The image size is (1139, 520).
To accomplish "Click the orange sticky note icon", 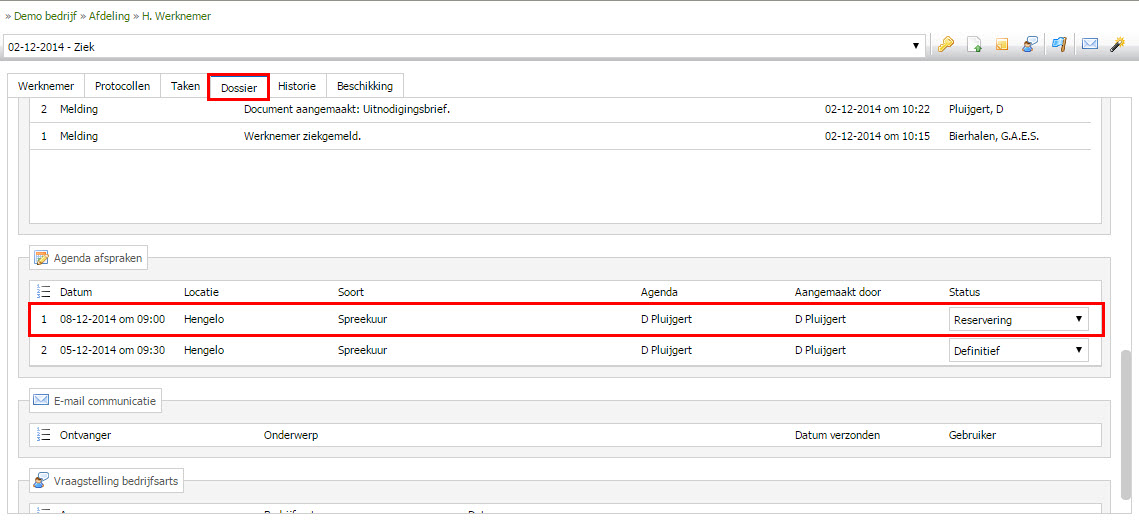I will (1001, 45).
